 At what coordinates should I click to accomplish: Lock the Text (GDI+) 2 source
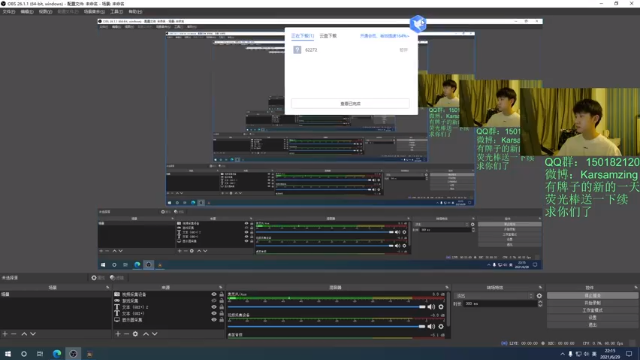[222, 307]
